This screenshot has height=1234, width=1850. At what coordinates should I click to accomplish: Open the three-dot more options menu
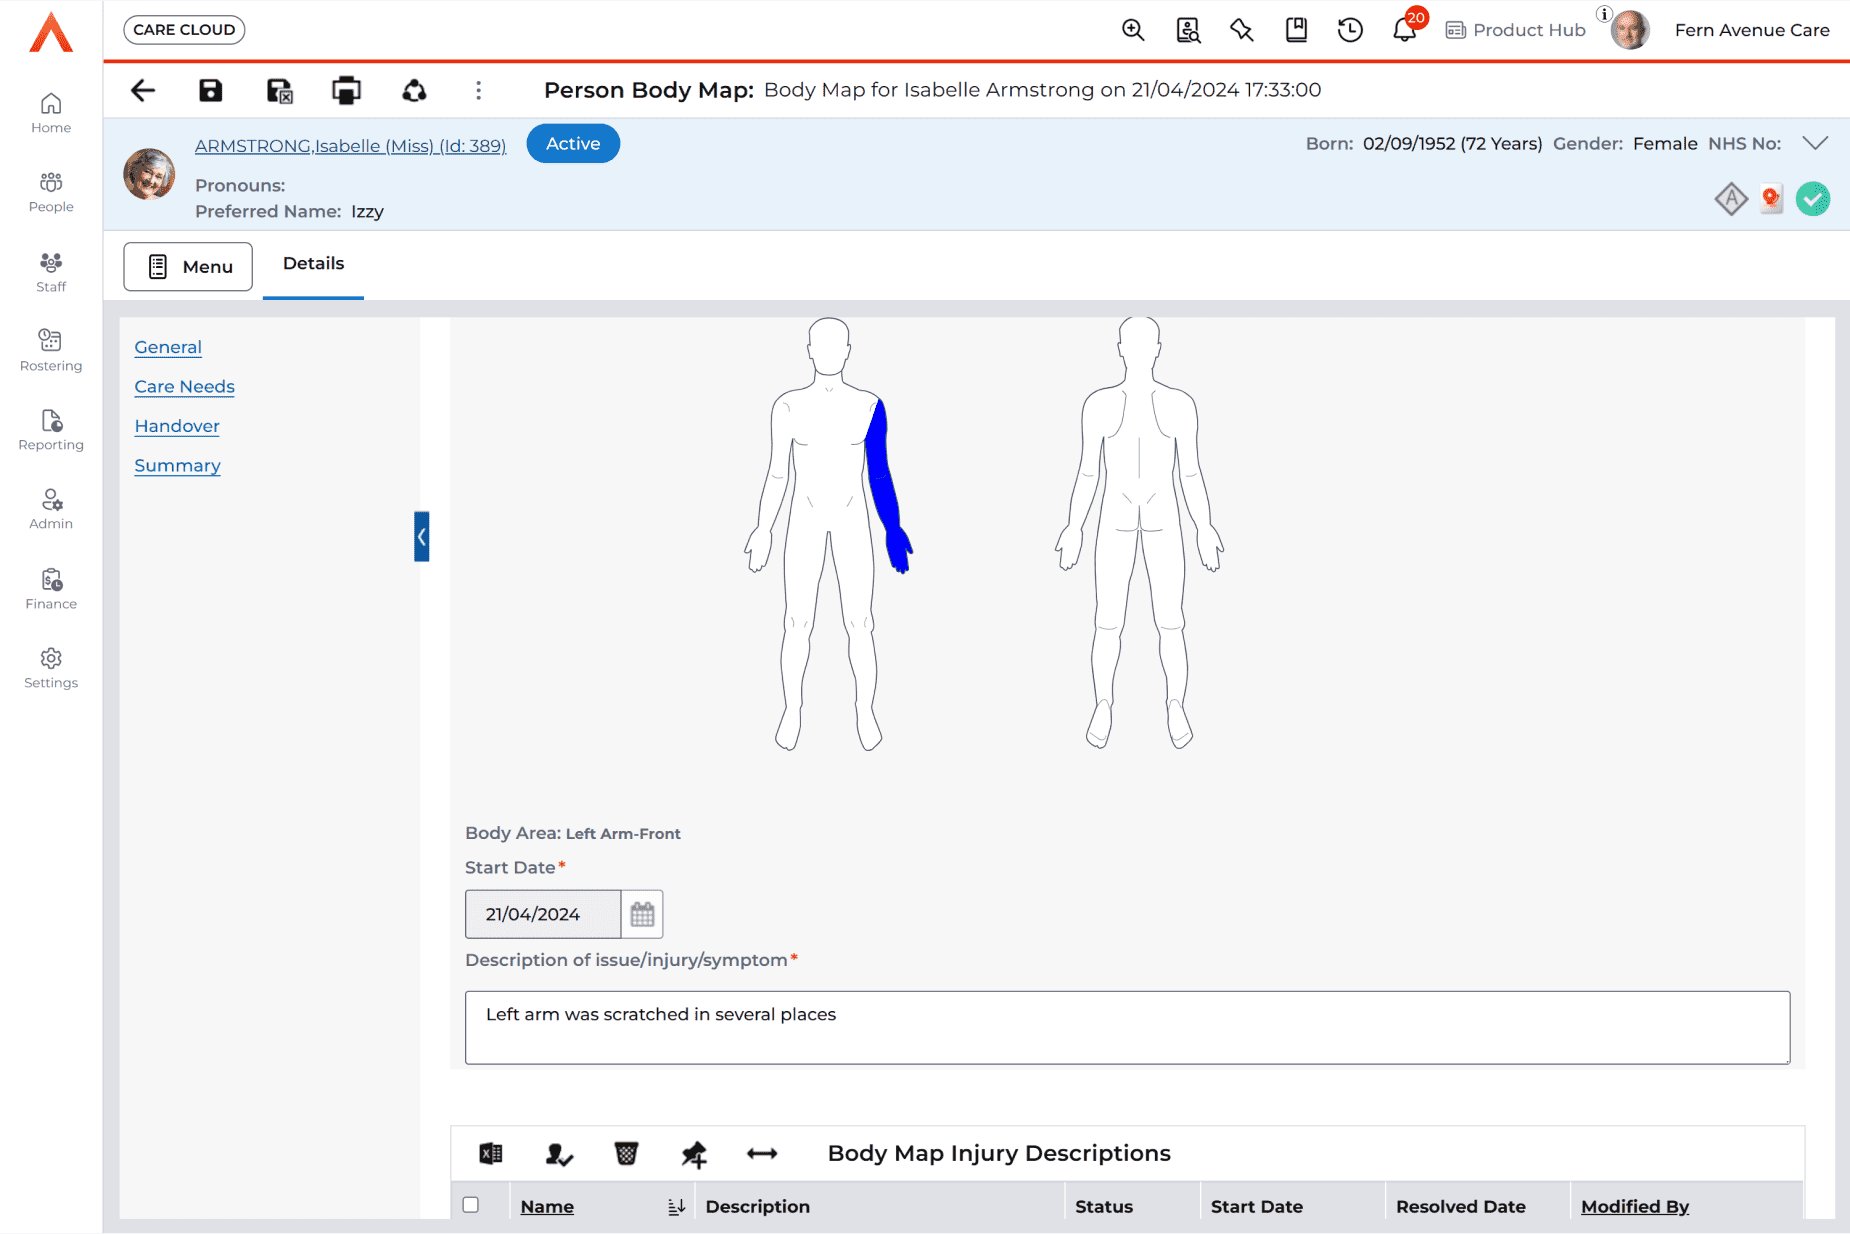point(478,91)
